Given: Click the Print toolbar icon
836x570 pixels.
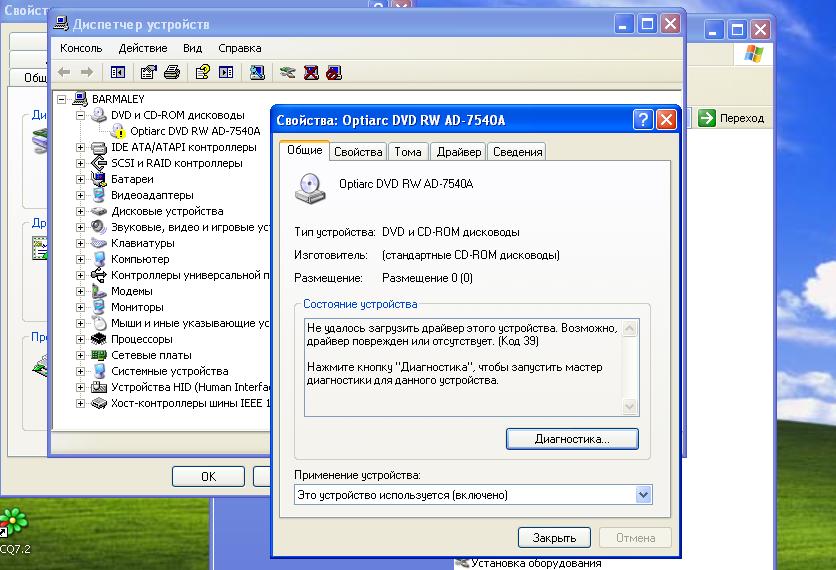Looking at the screenshot, I should [x=172, y=72].
